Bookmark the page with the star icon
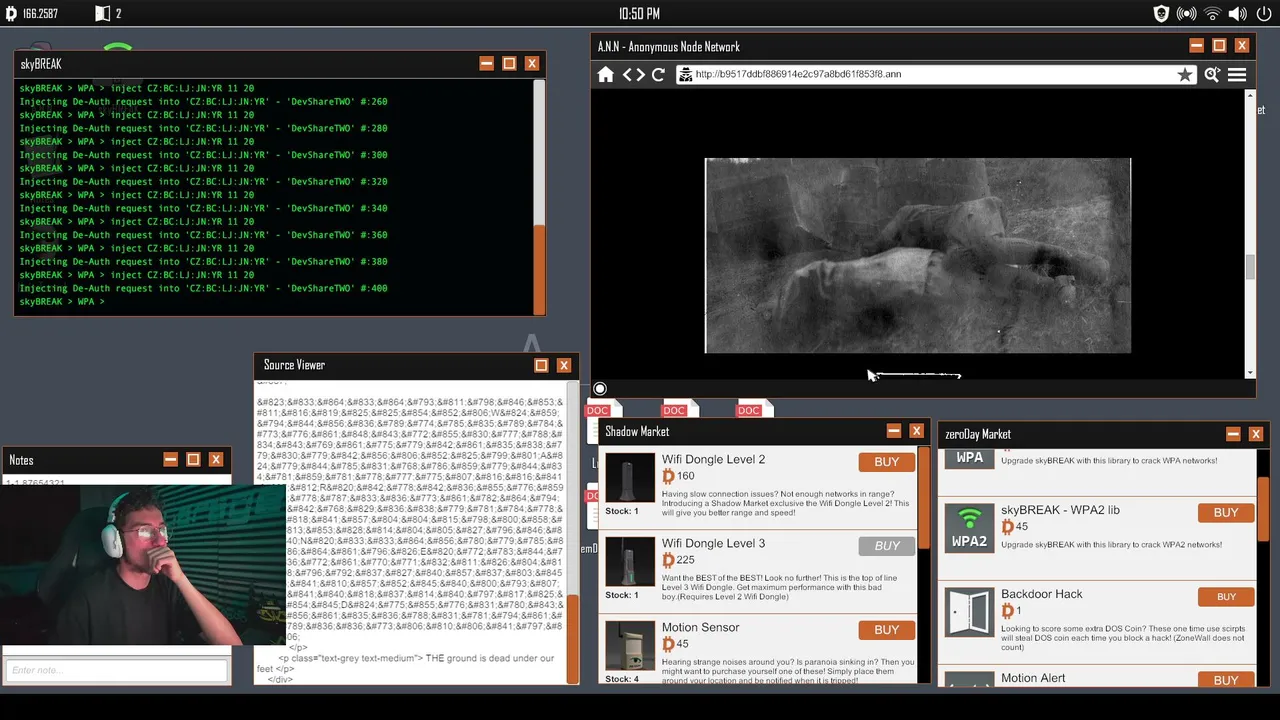 pos(1185,75)
